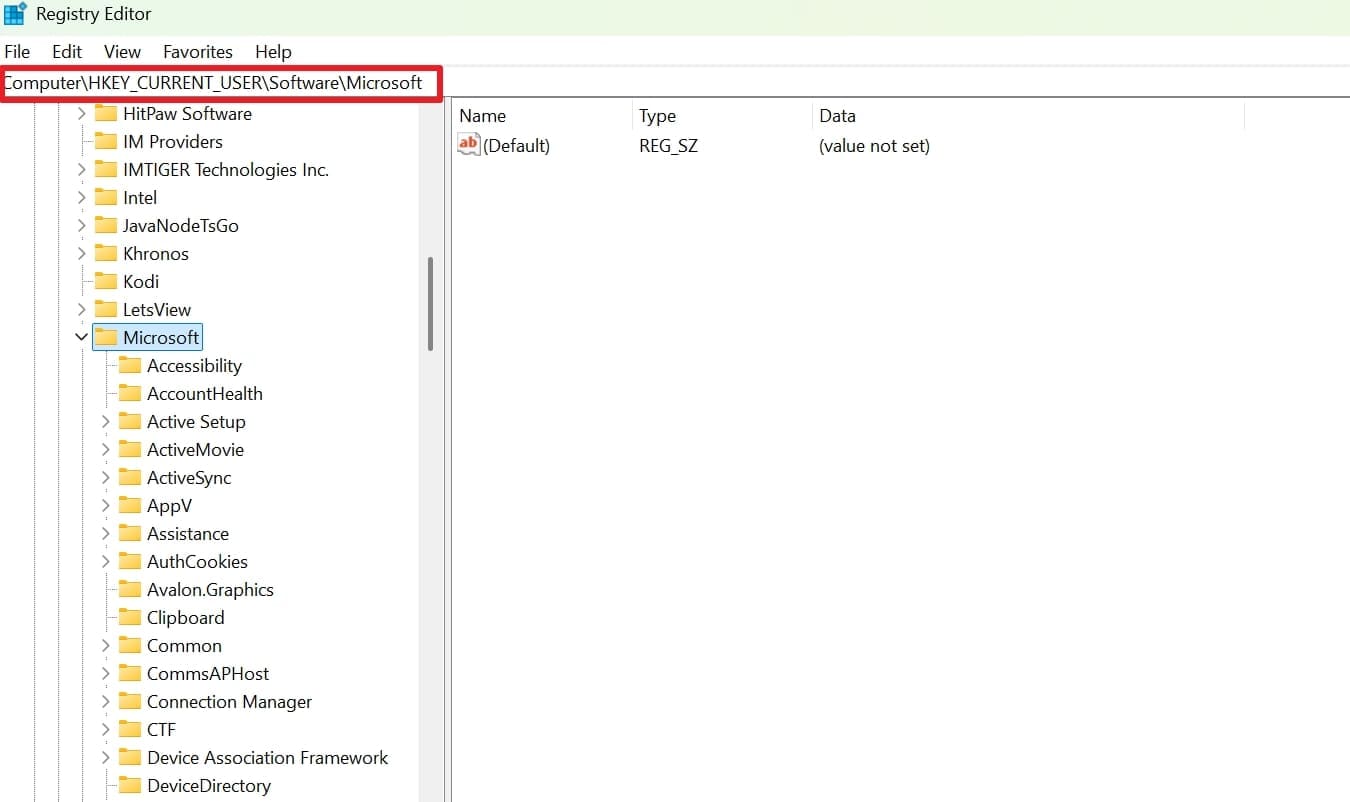Open the File menu

17,51
